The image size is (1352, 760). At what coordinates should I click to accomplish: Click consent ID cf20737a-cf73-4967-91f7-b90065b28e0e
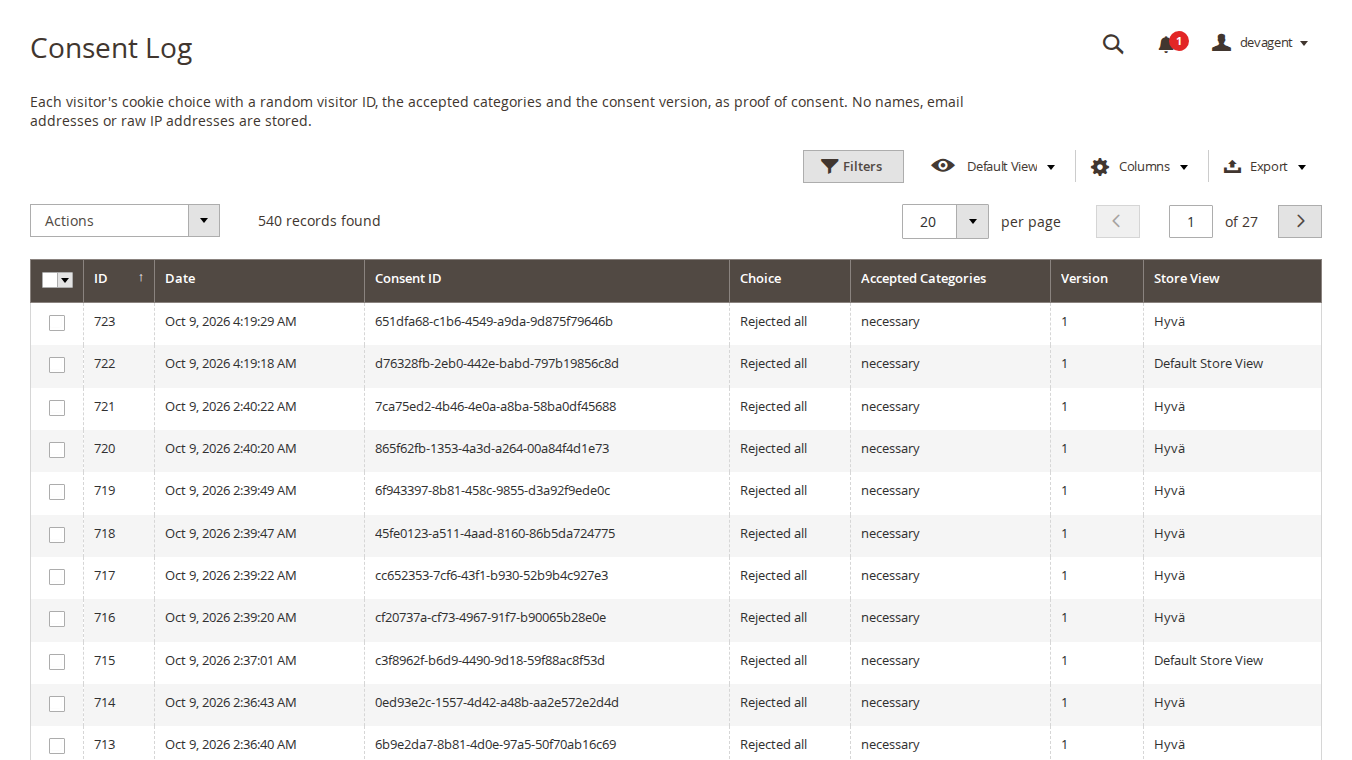491,618
